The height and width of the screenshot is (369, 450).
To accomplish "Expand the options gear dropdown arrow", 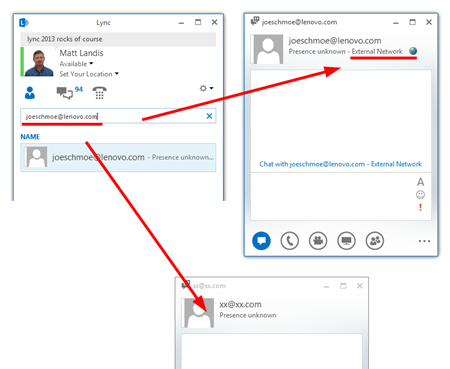I will pos(211,88).
